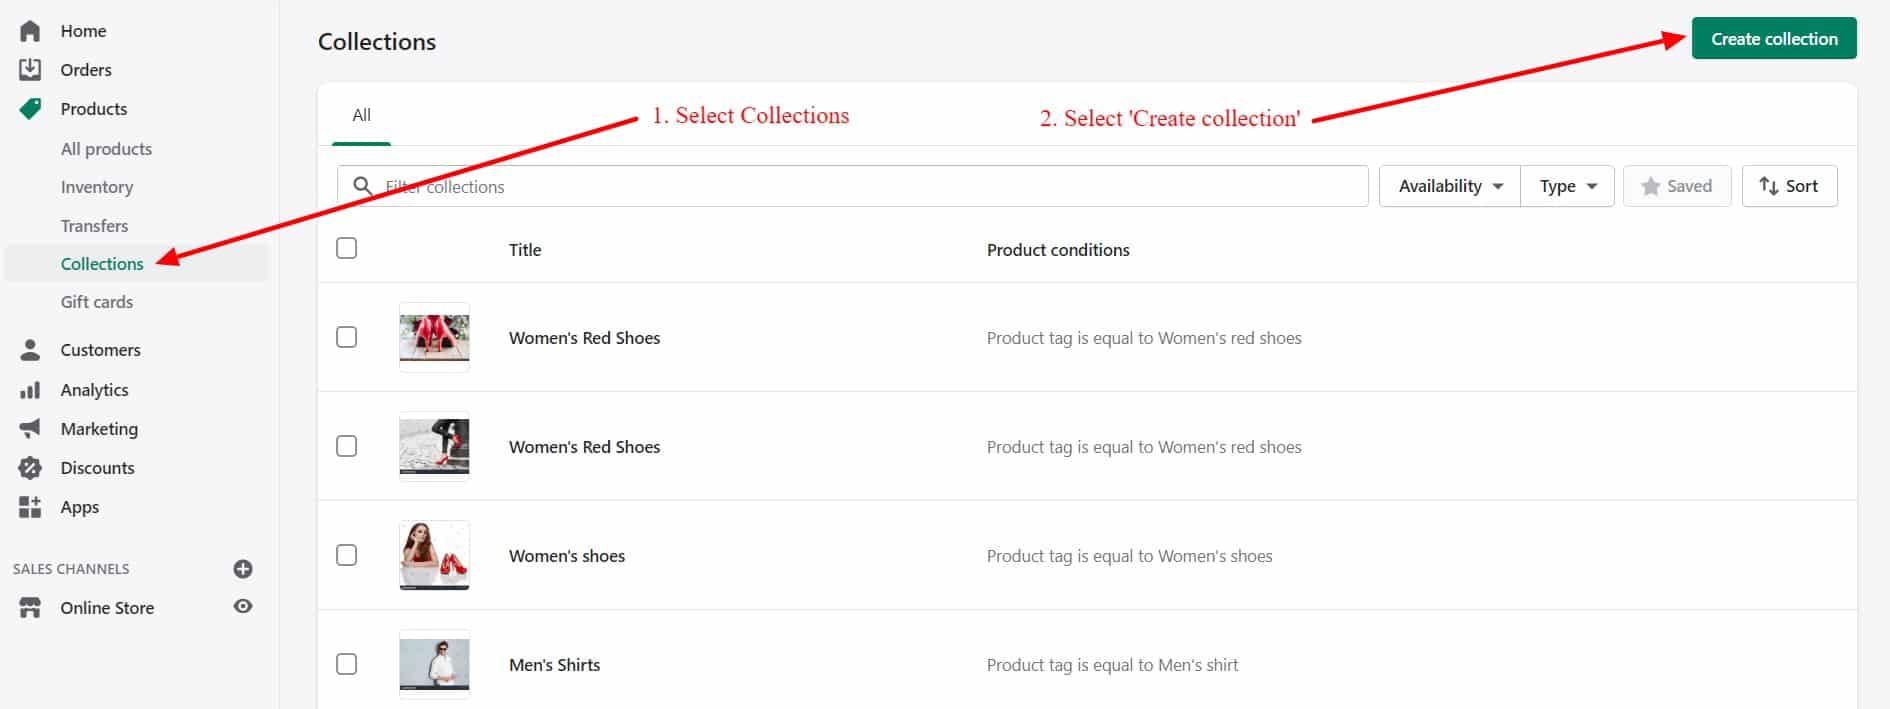The image size is (1890, 709).
Task: Switch to the All tab
Action: (x=361, y=116)
